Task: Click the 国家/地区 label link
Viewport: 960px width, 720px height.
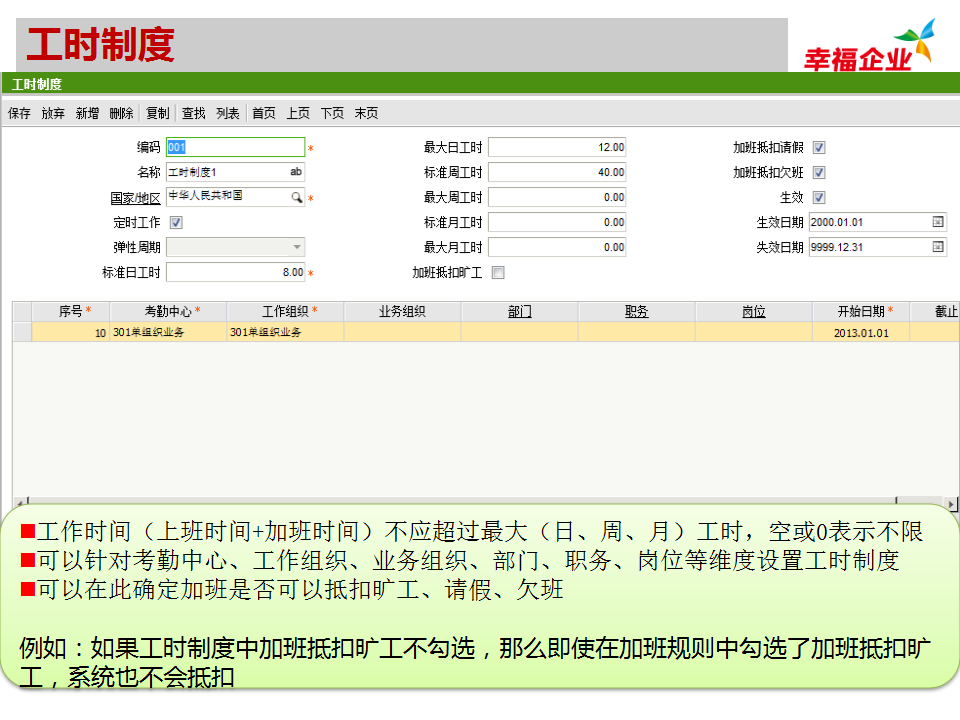Action: point(135,198)
